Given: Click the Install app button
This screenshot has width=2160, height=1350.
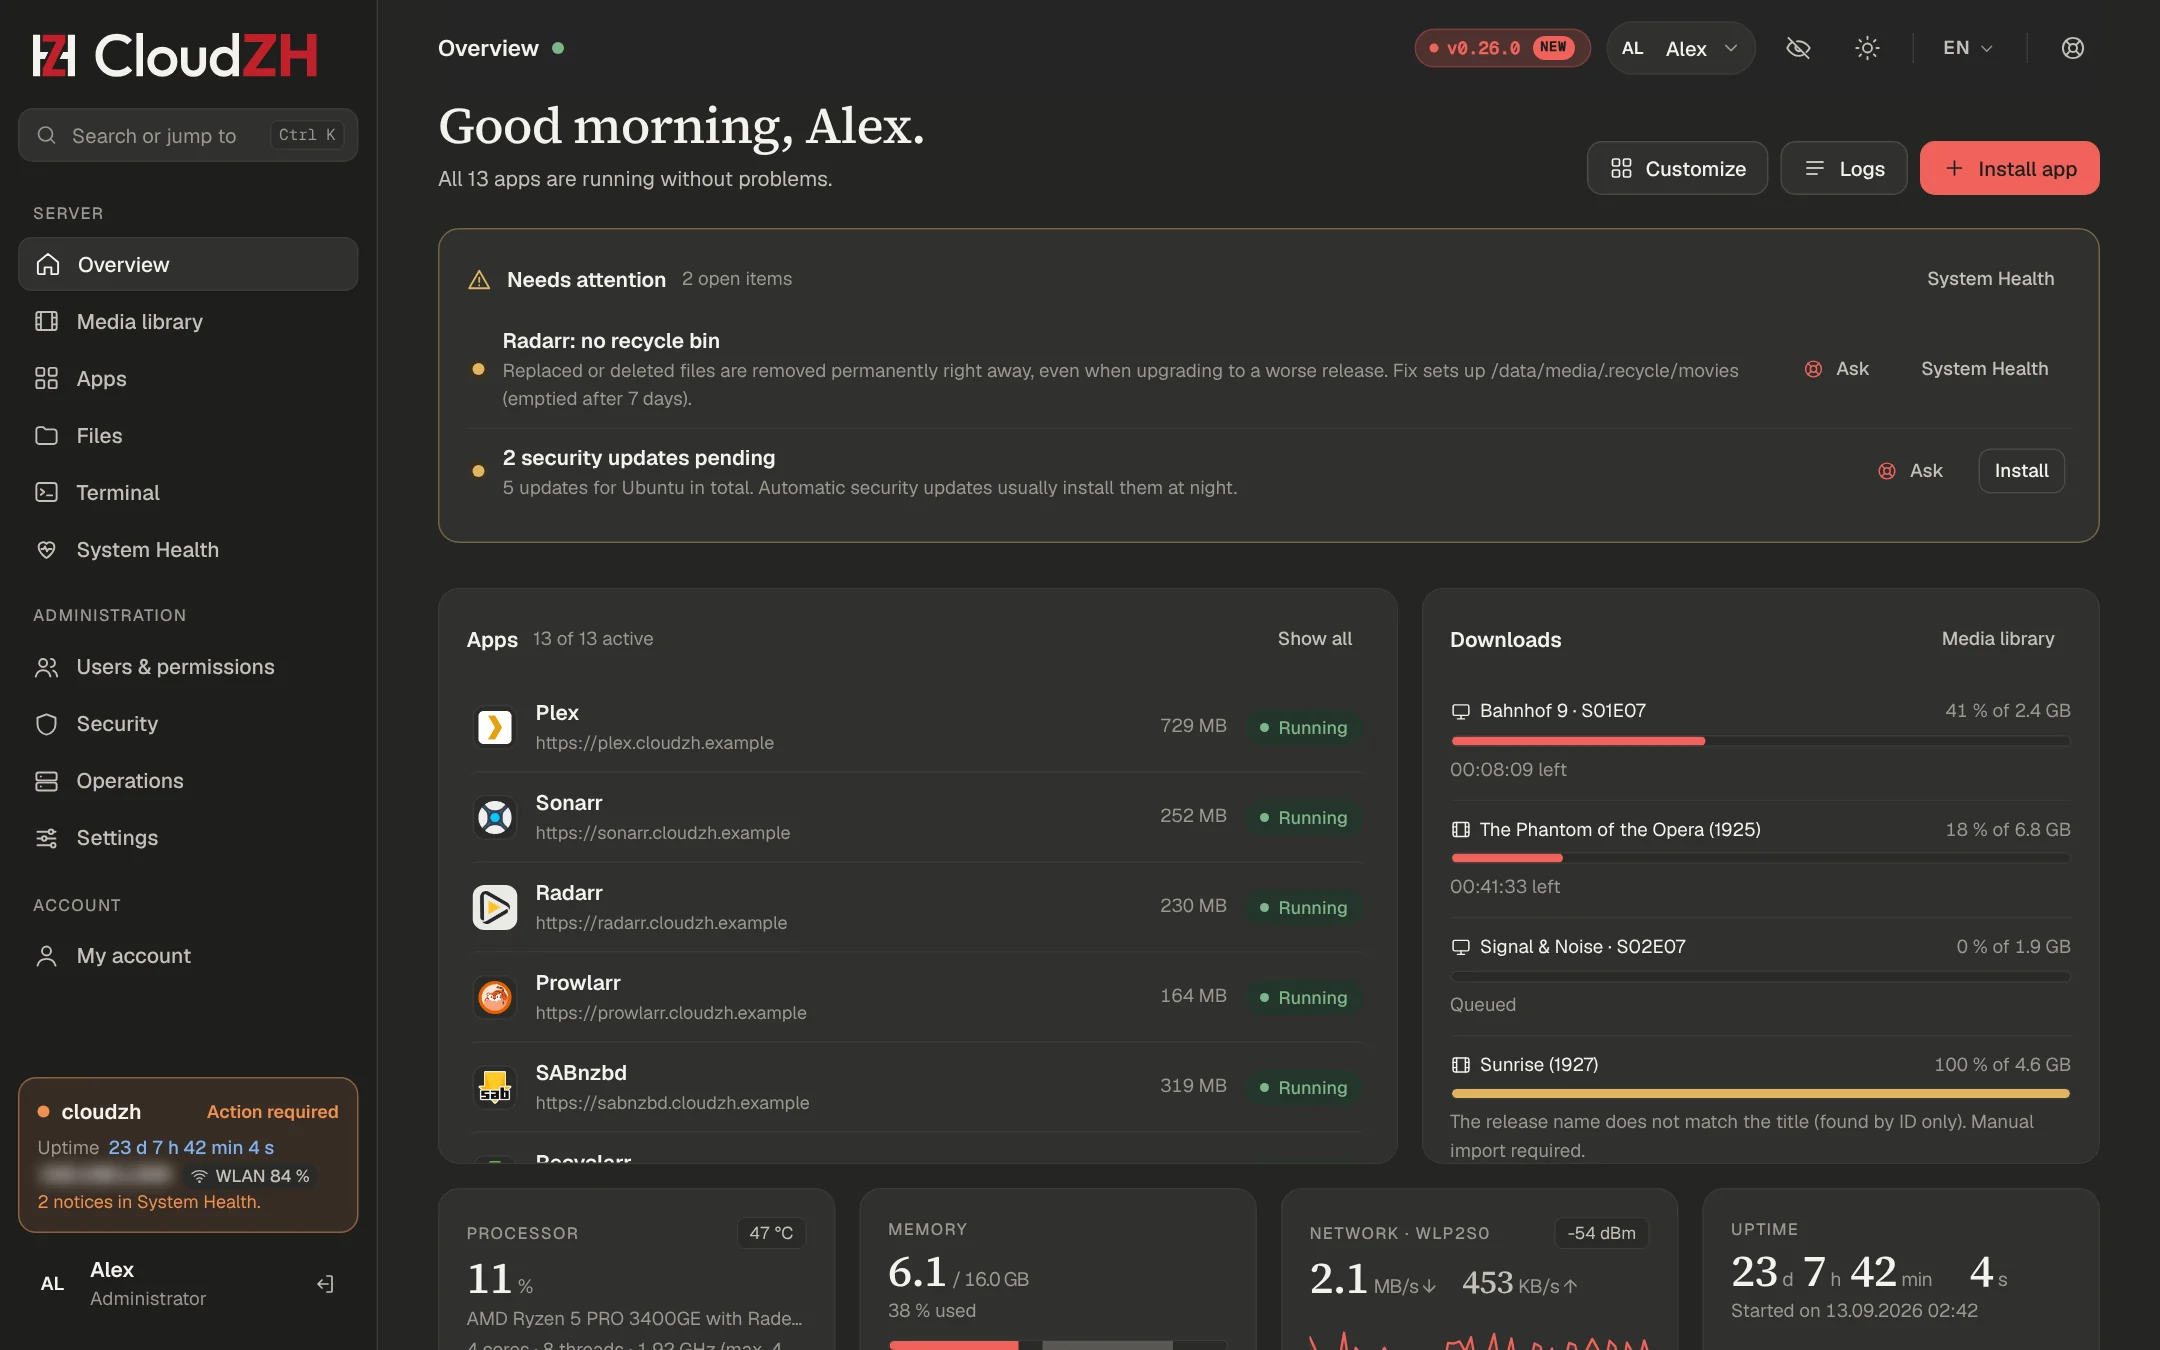Looking at the screenshot, I should [x=2009, y=168].
